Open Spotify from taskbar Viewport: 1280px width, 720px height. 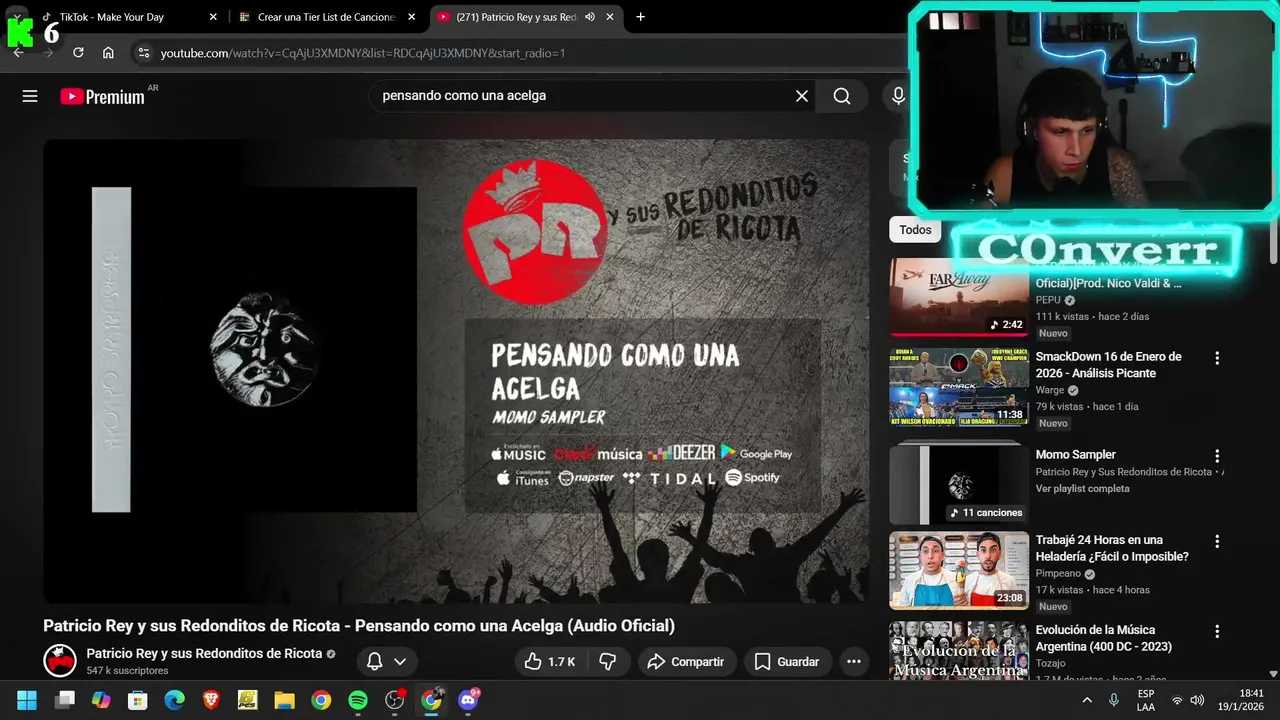[358, 700]
